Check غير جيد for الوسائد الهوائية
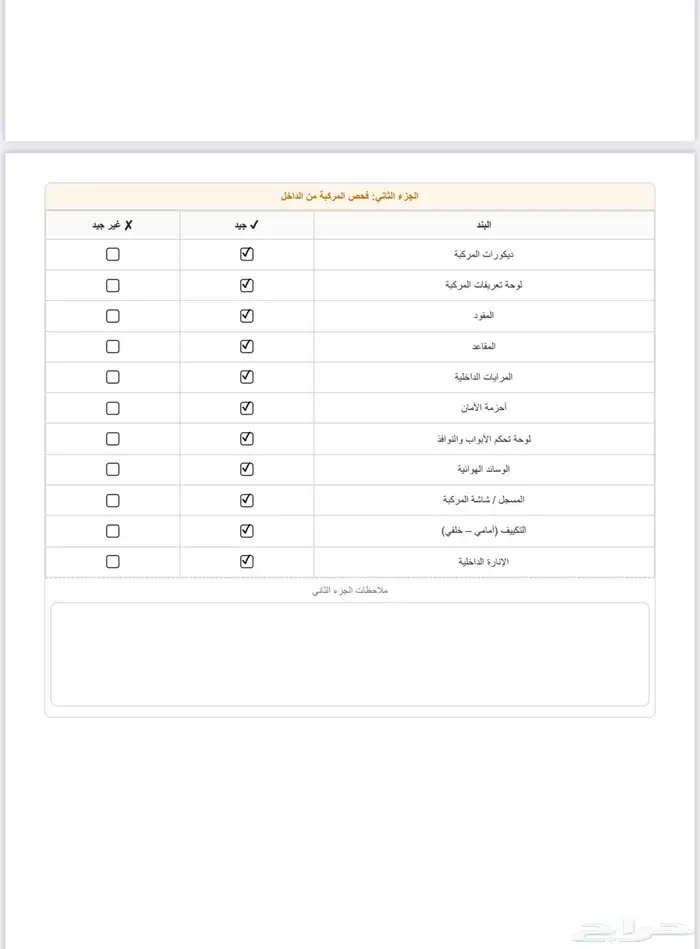 tap(112, 468)
